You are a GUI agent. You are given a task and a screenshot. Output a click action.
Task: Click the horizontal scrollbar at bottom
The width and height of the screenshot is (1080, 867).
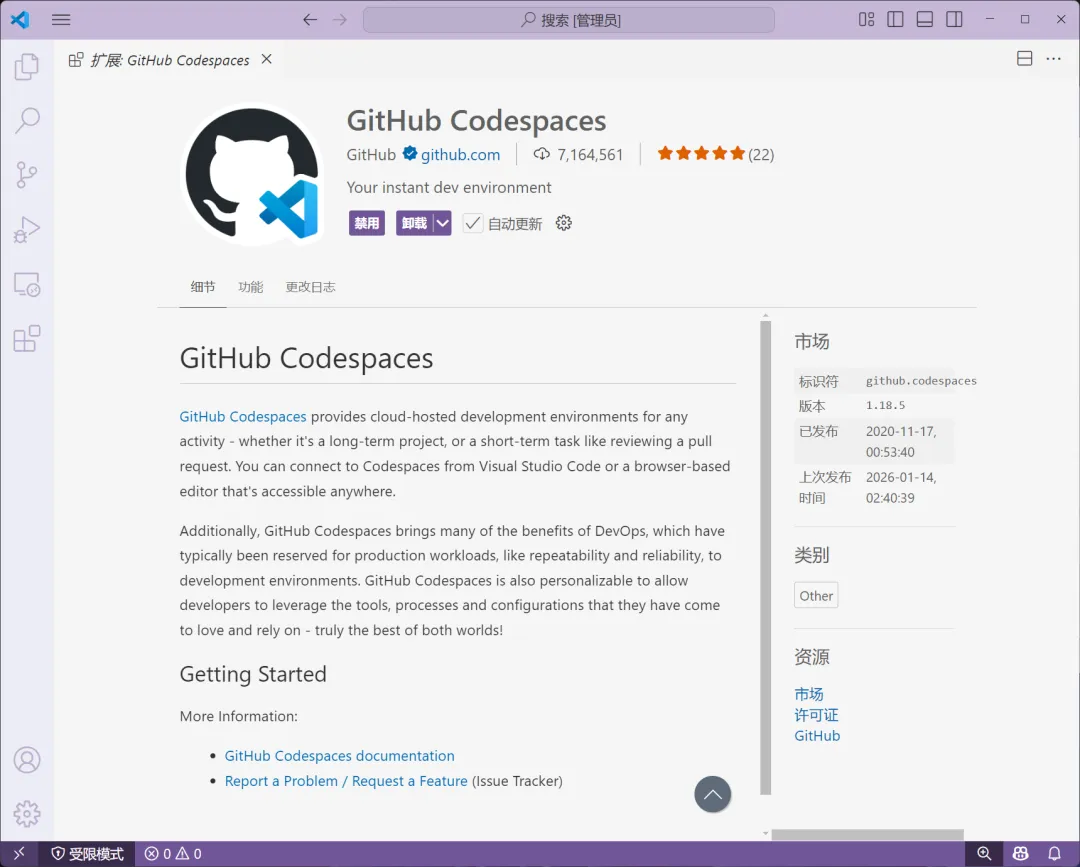[867, 834]
